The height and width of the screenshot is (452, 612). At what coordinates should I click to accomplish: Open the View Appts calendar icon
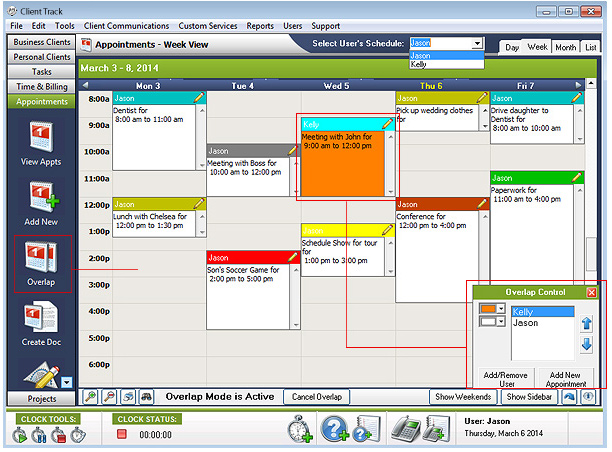click(x=41, y=136)
